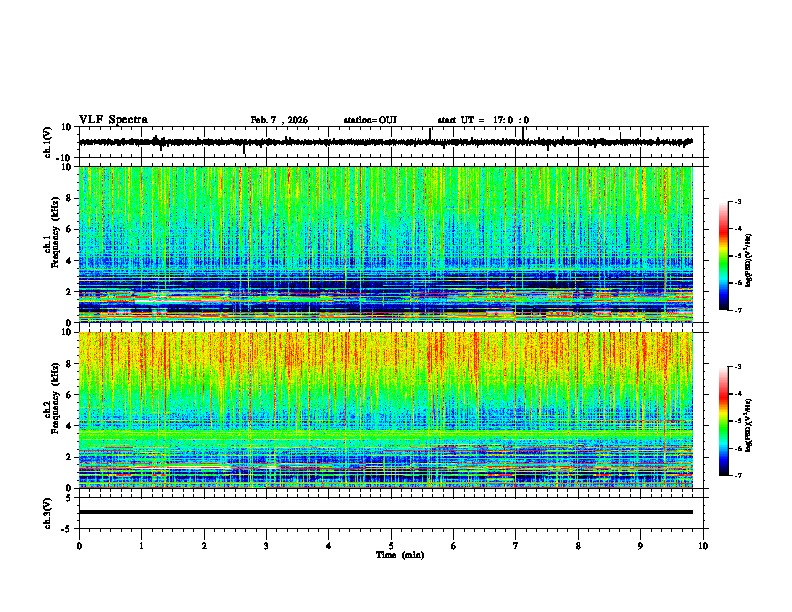
Task: Click the time axis tick label "5"
Action: point(391,546)
